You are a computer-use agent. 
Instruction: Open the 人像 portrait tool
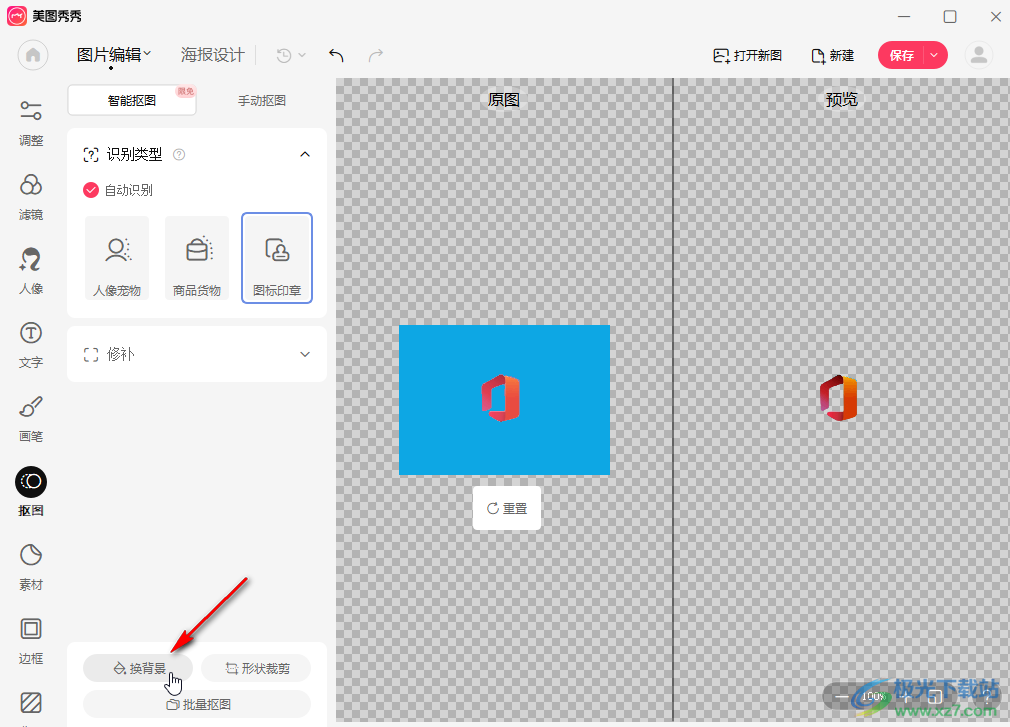click(x=31, y=271)
